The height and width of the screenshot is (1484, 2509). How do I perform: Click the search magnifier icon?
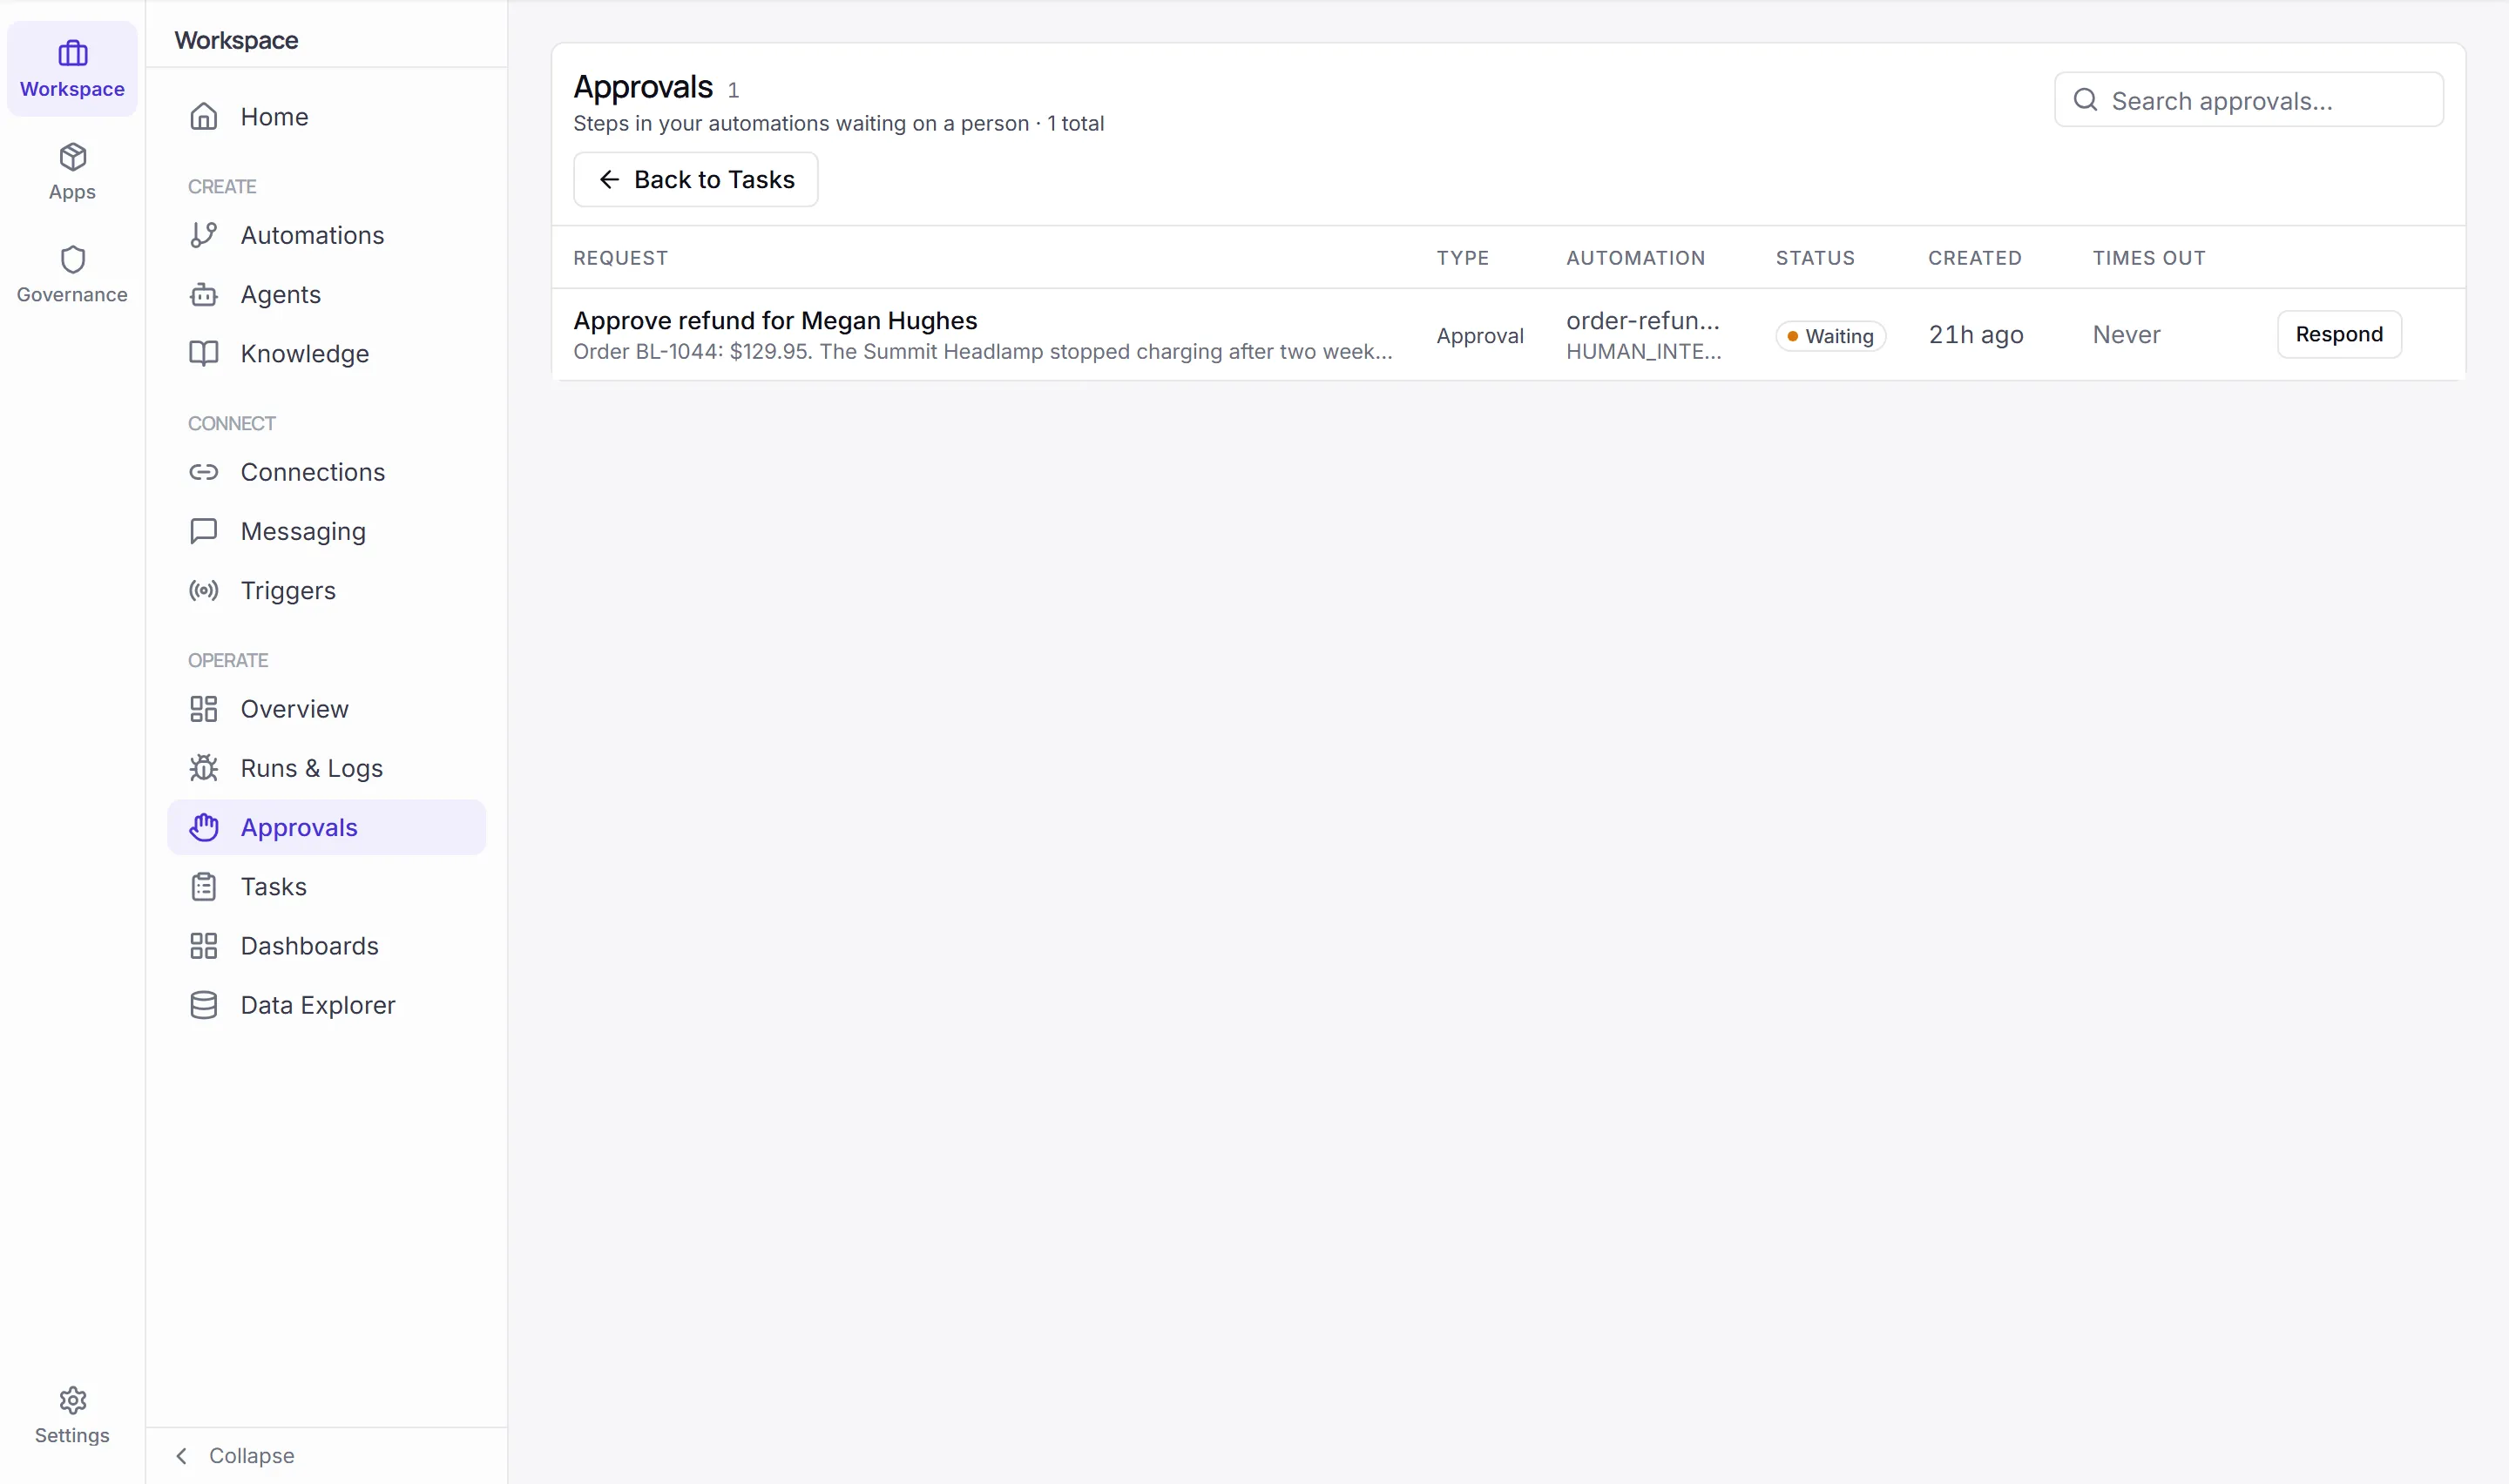click(x=2084, y=100)
